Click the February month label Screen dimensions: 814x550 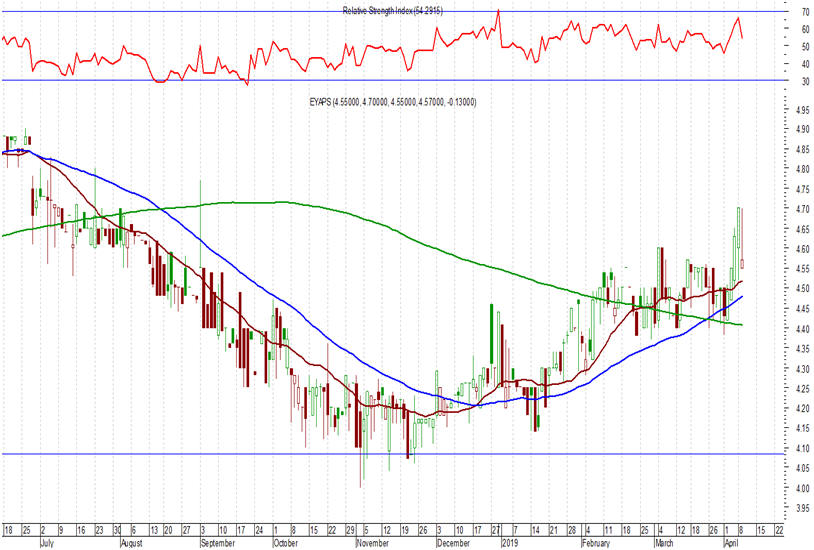point(595,543)
